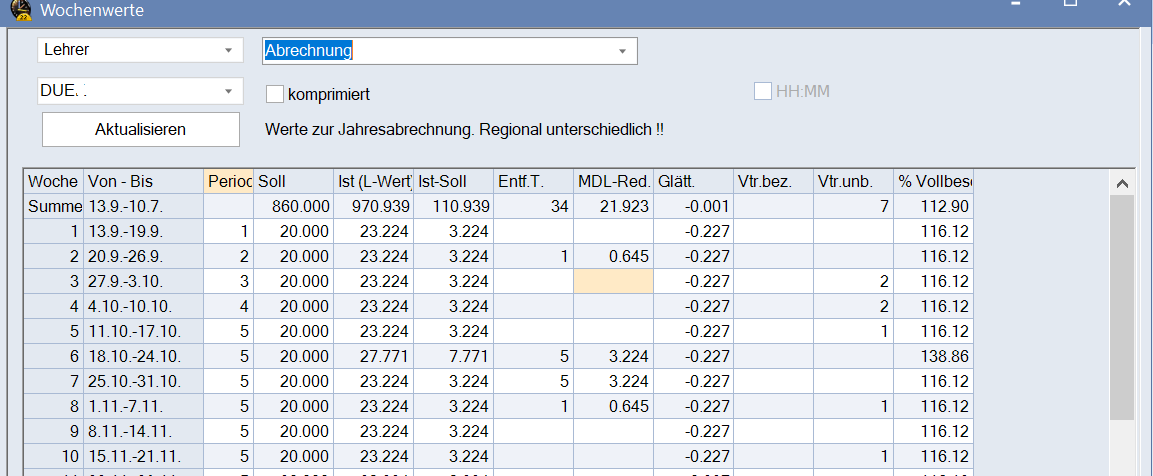Toggle the HH:MM checkbox
The width and height of the screenshot is (1153, 476).
[x=763, y=92]
